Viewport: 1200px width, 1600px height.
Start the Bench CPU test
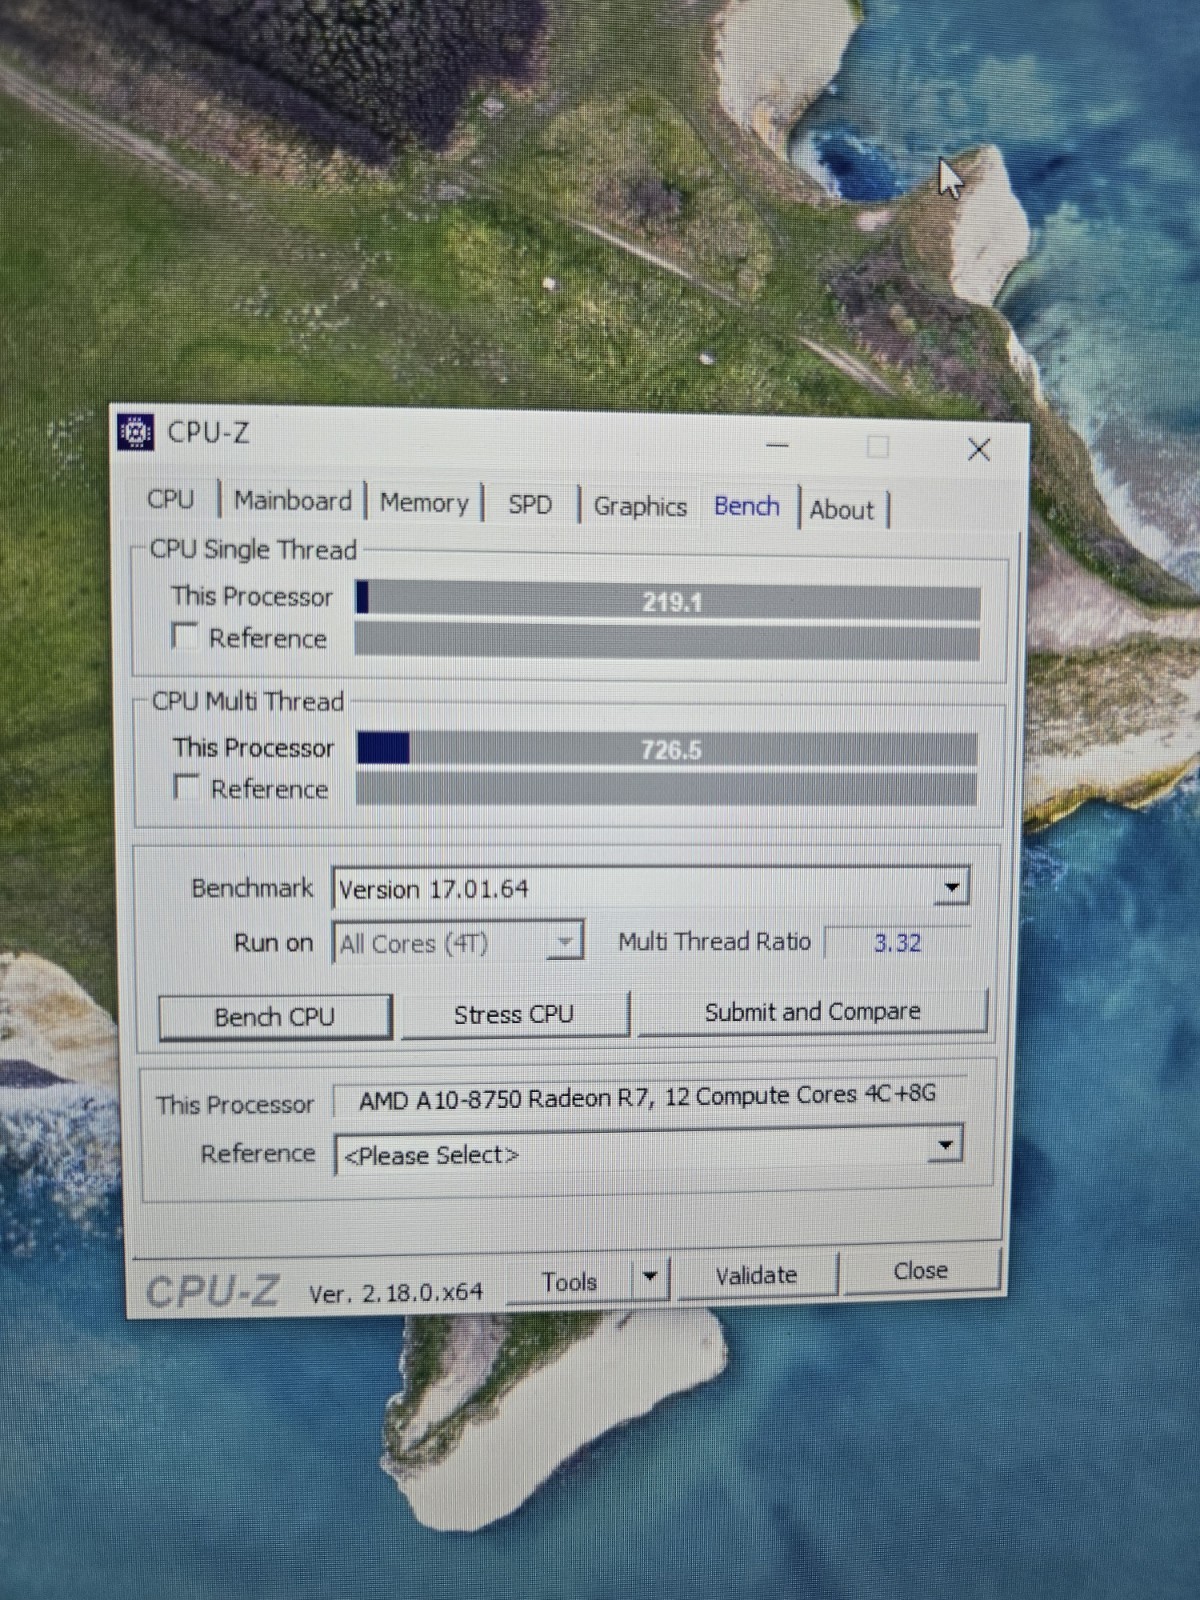[x=275, y=1016]
